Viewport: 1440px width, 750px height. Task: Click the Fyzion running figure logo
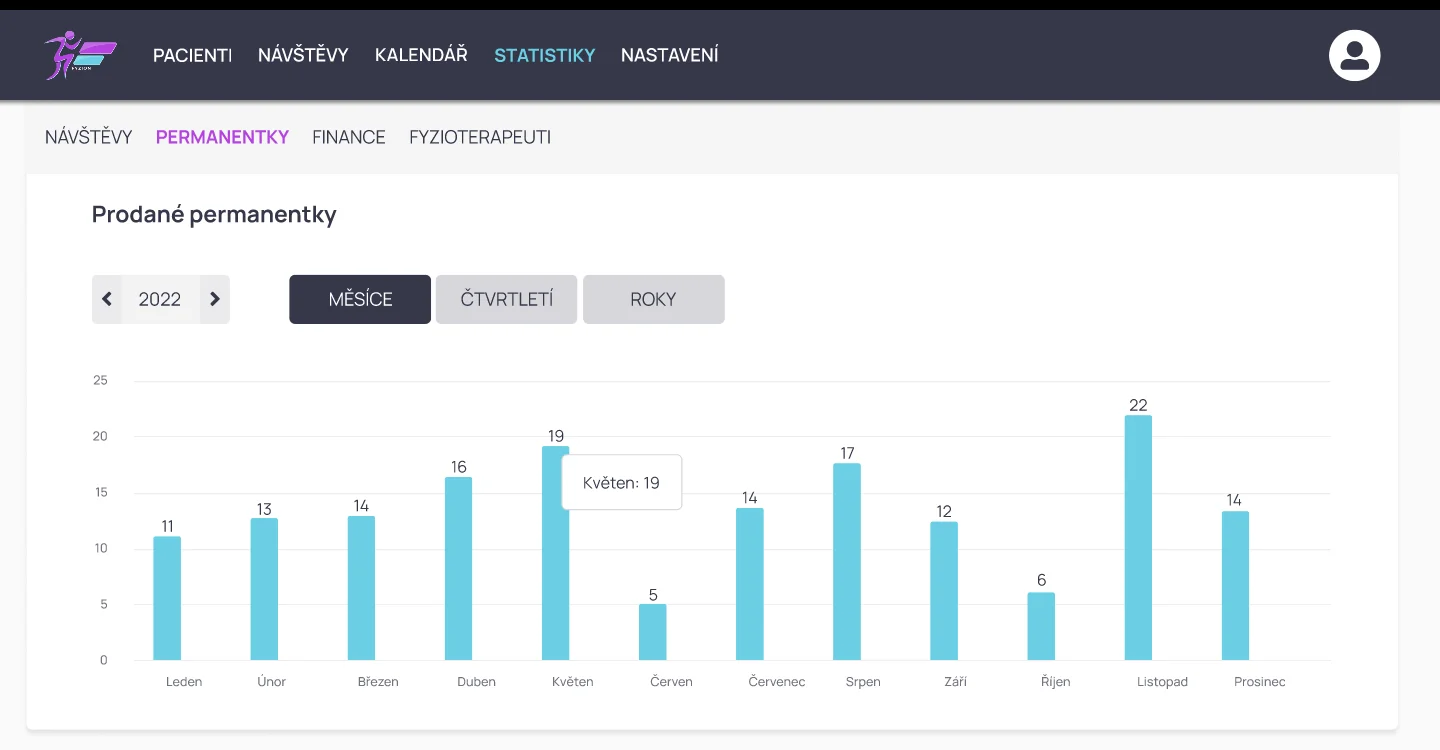80,55
